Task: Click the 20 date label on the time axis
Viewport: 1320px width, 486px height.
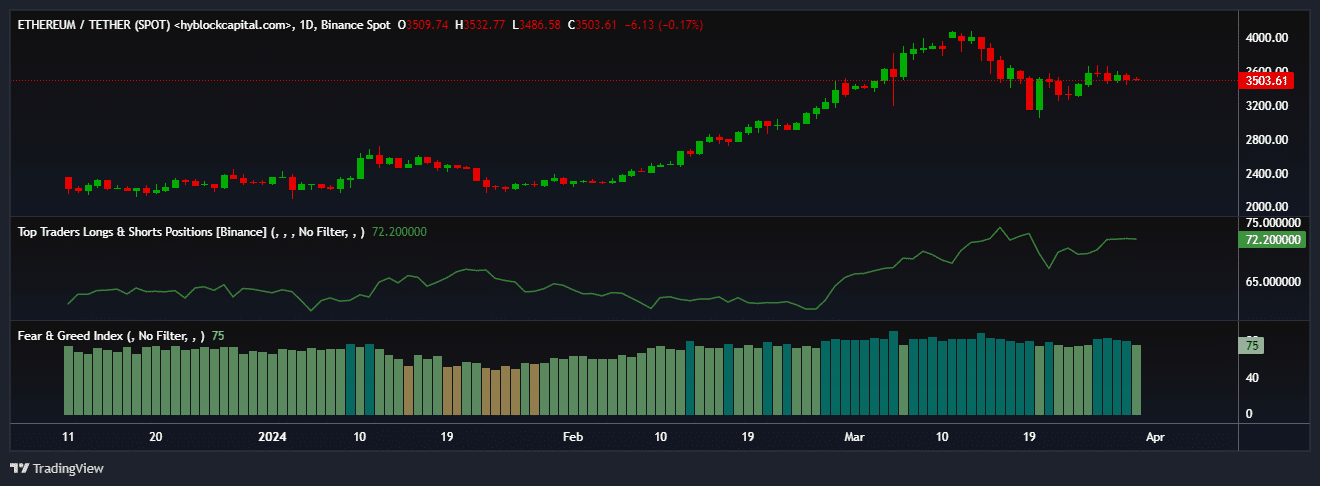Action: point(155,437)
